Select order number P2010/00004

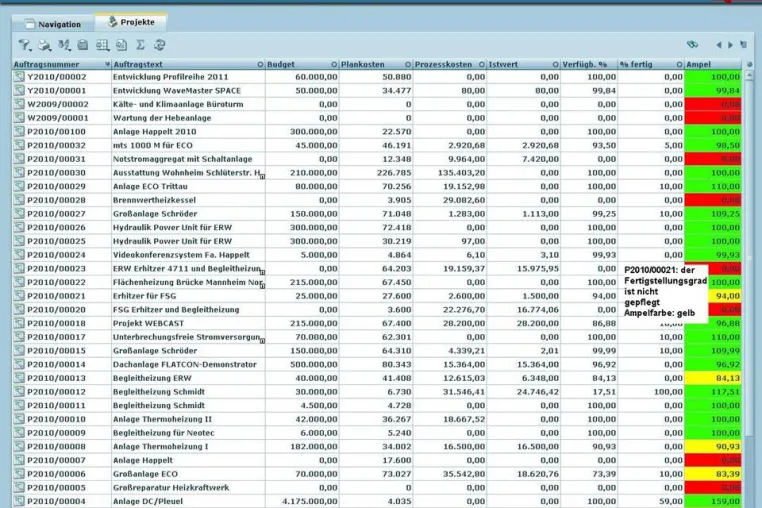56,501
